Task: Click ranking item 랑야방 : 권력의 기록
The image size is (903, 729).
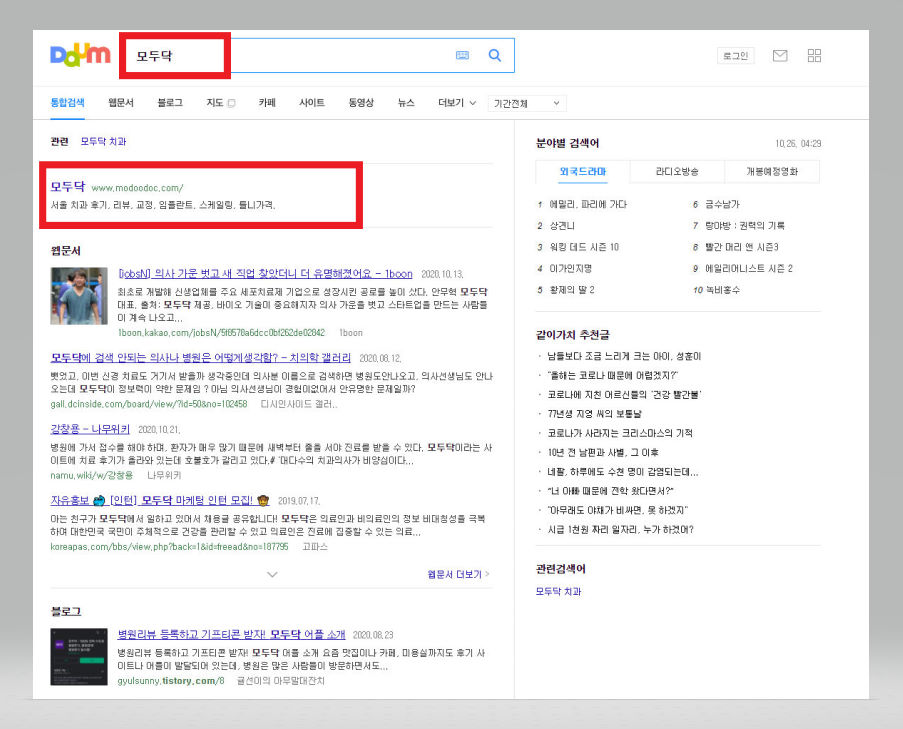Action: click(745, 226)
